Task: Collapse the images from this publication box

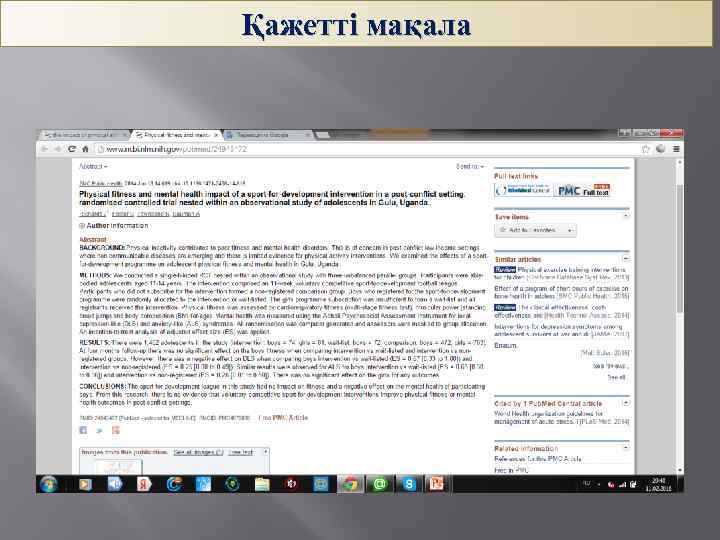Action: tap(265, 452)
